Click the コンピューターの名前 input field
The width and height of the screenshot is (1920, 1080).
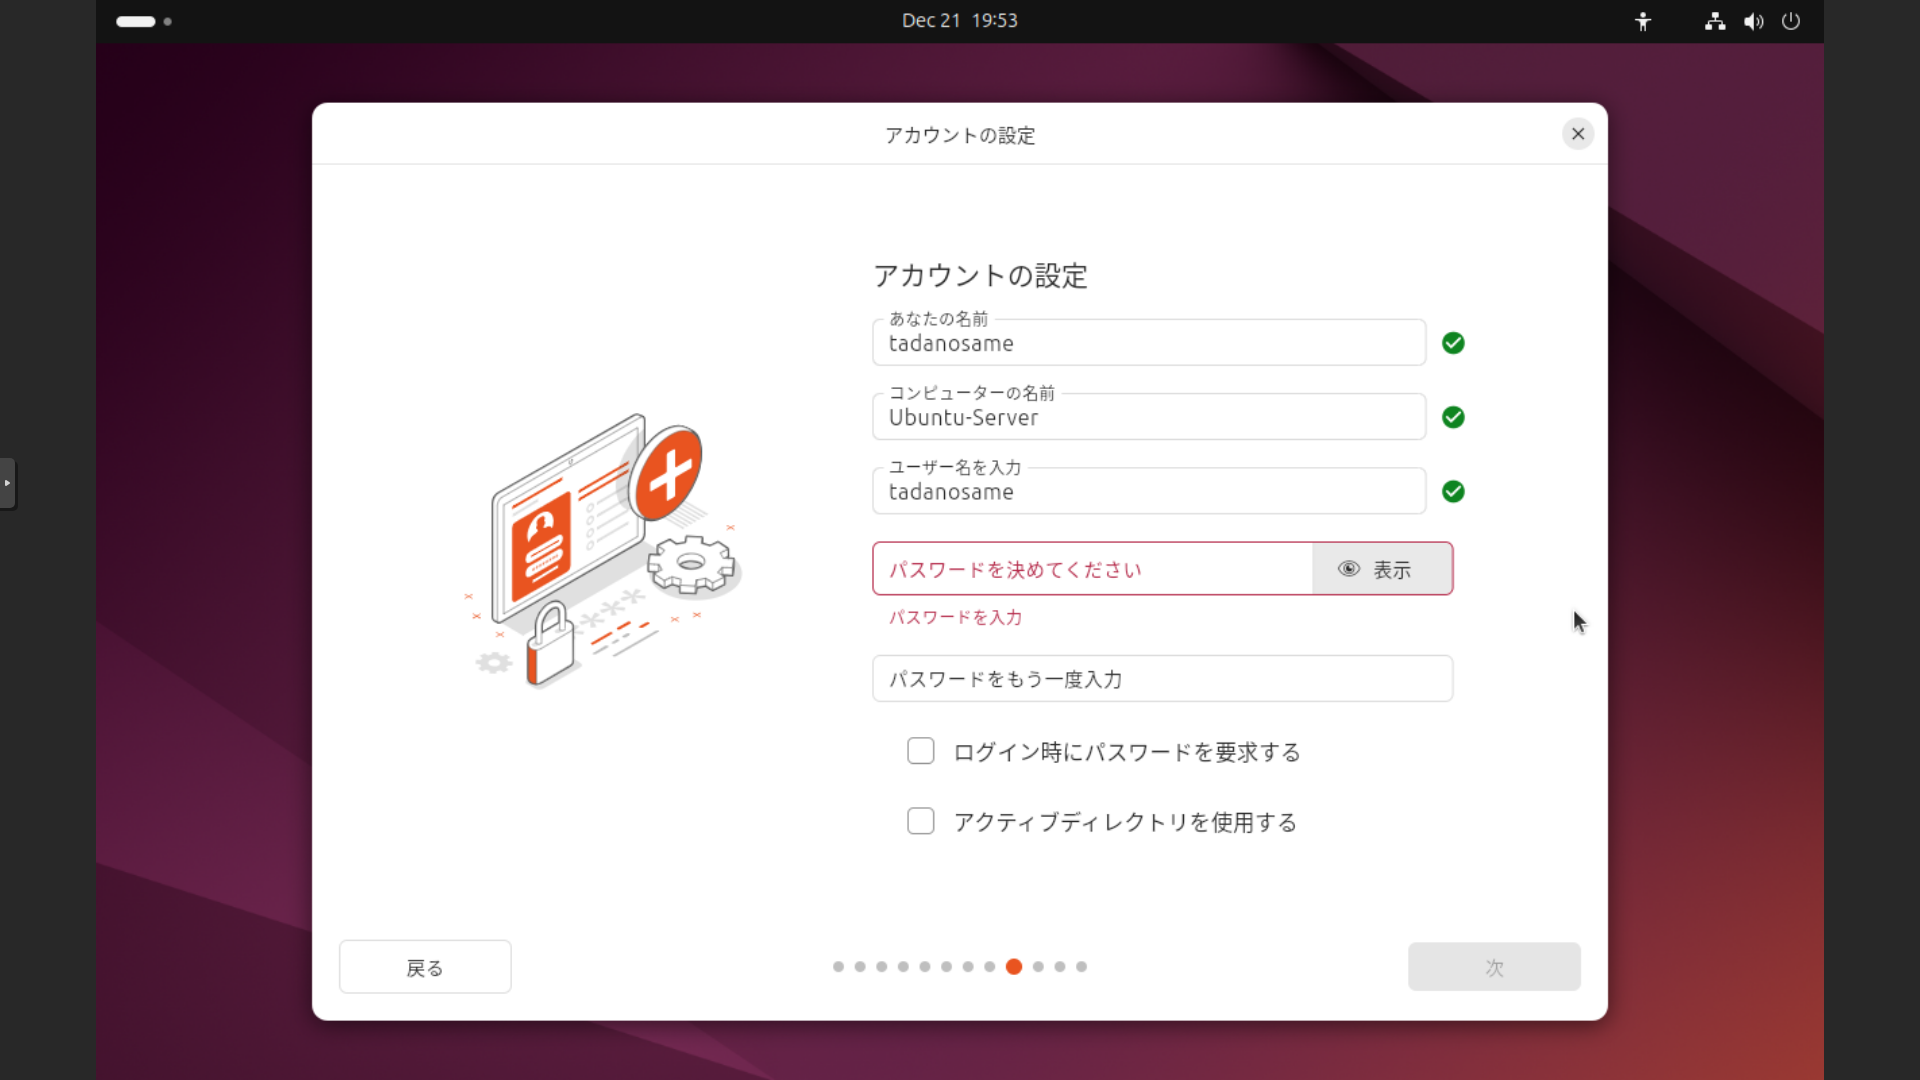click(x=1148, y=418)
